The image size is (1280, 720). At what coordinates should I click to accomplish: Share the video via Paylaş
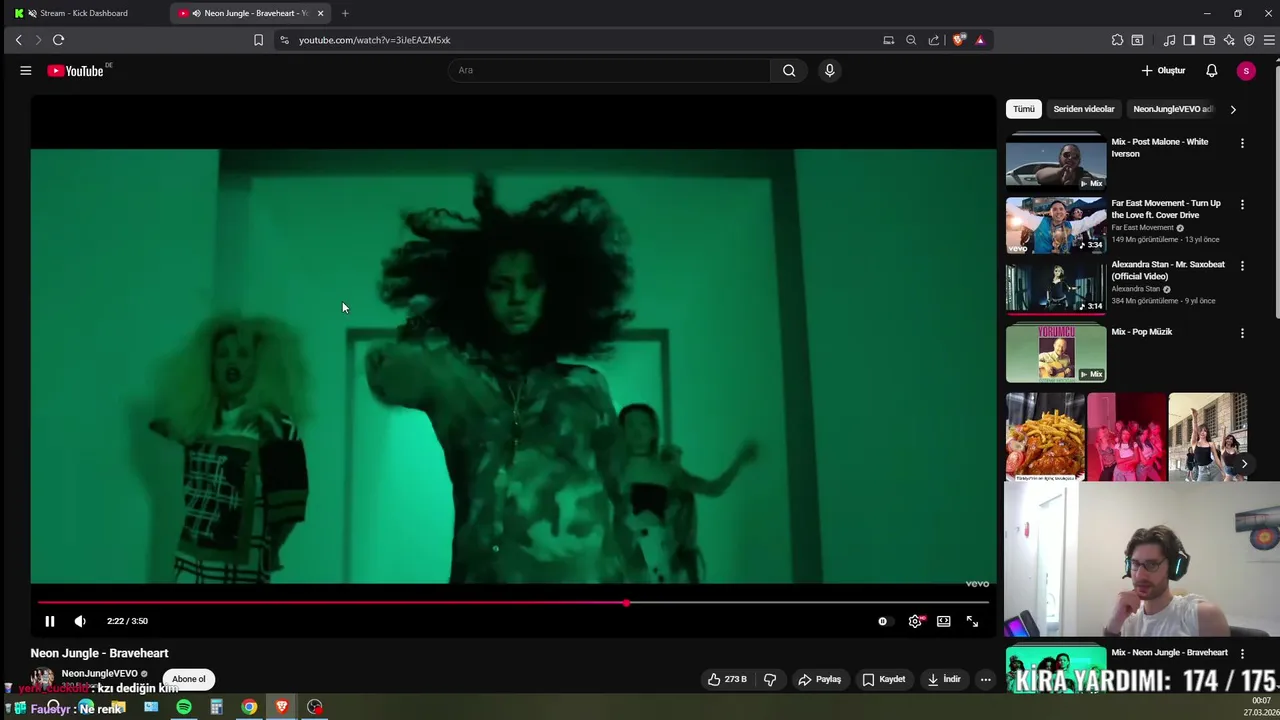[819, 679]
